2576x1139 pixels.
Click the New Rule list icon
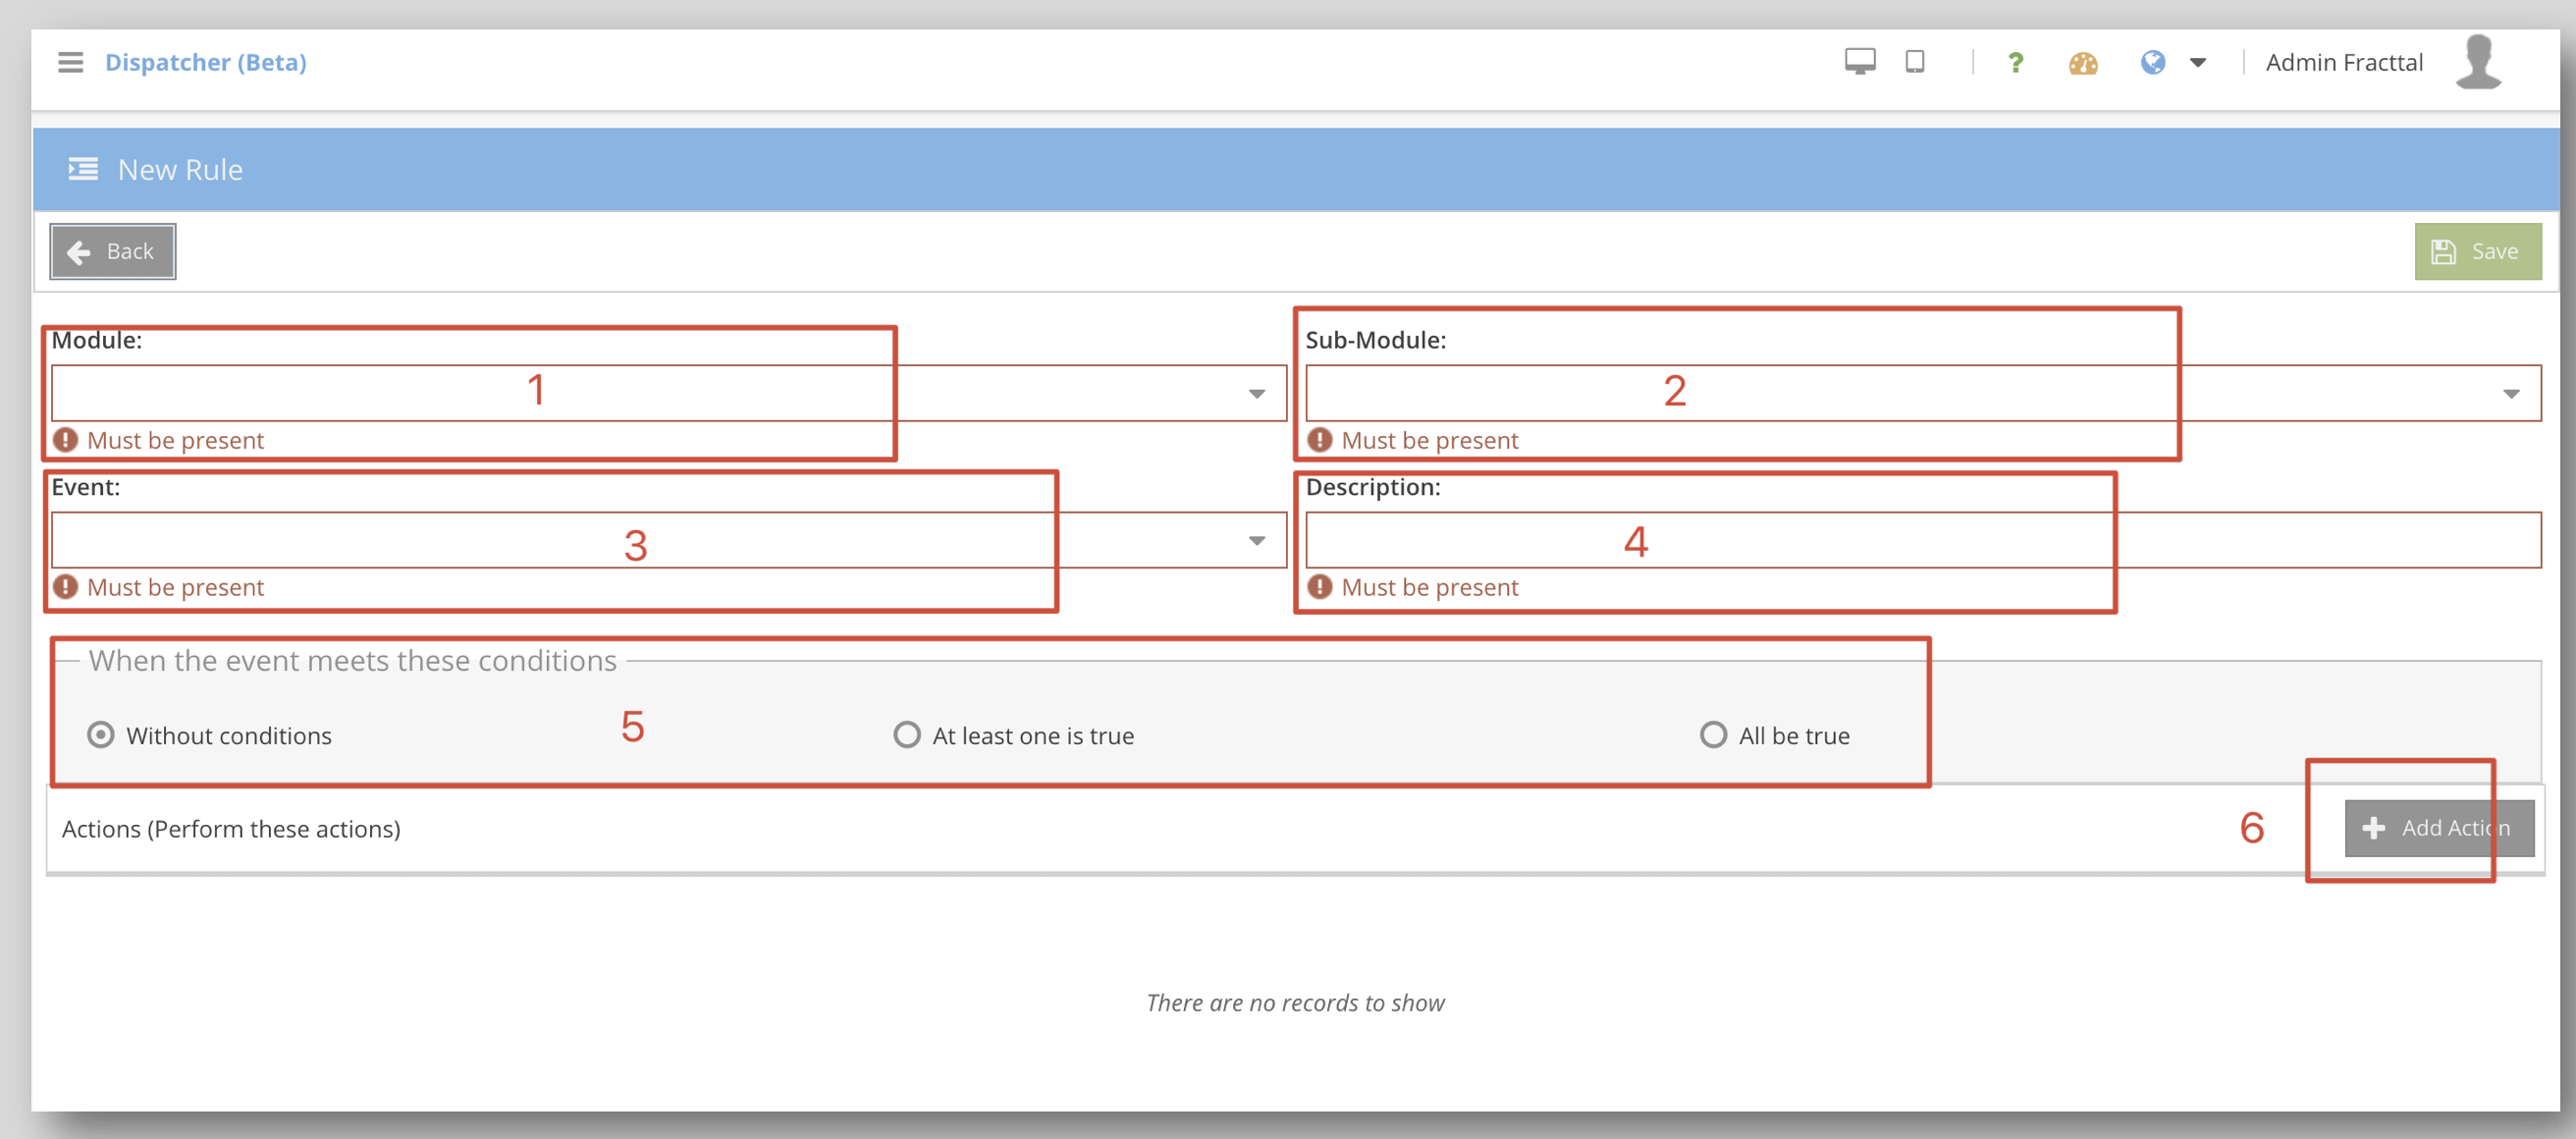pos(83,169)
